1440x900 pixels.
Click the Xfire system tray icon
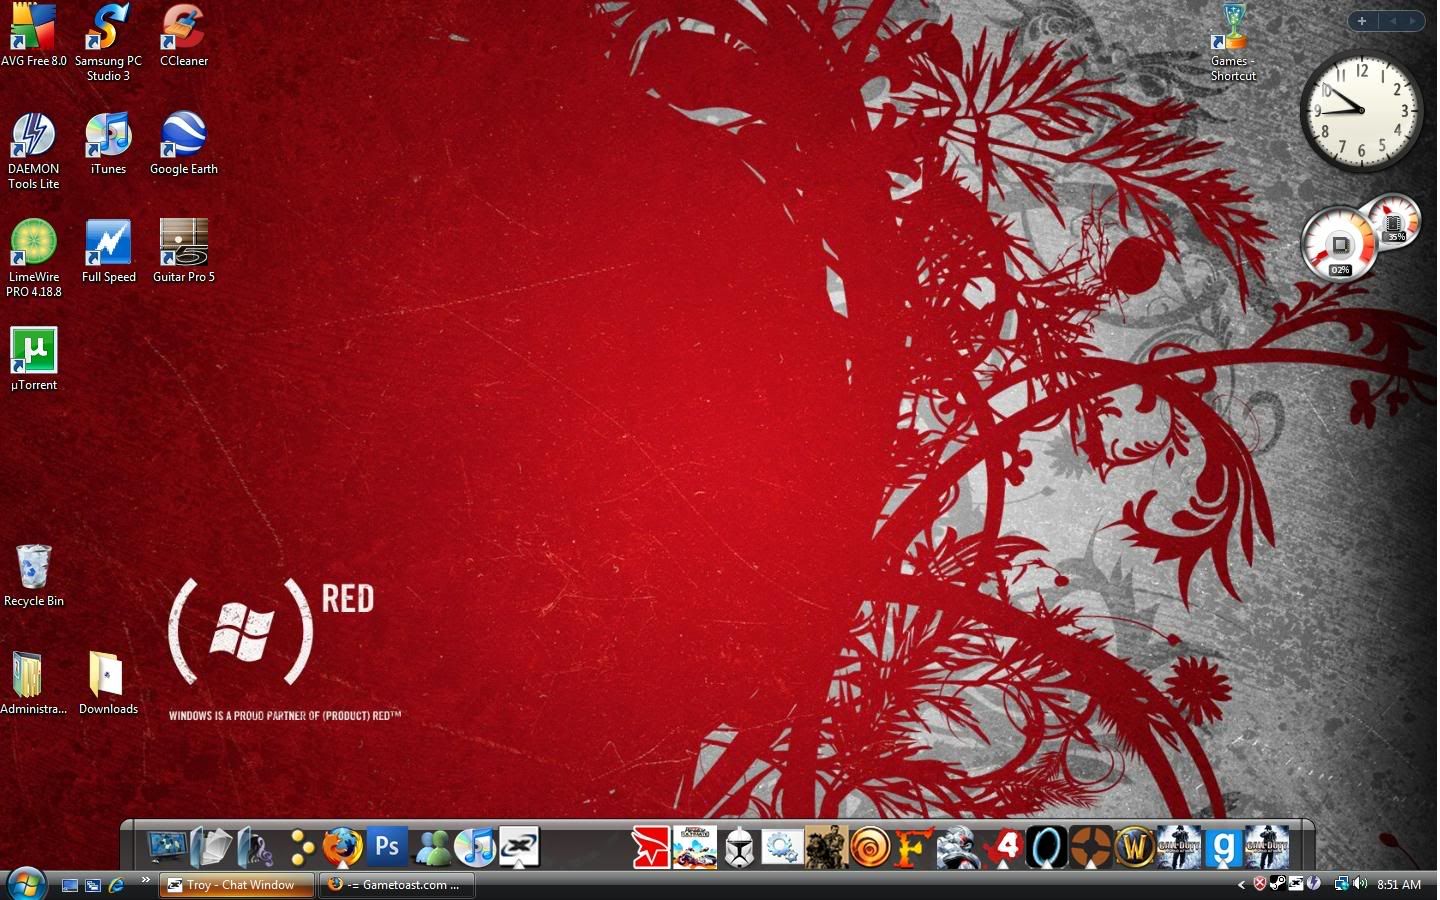[1295, 884]
